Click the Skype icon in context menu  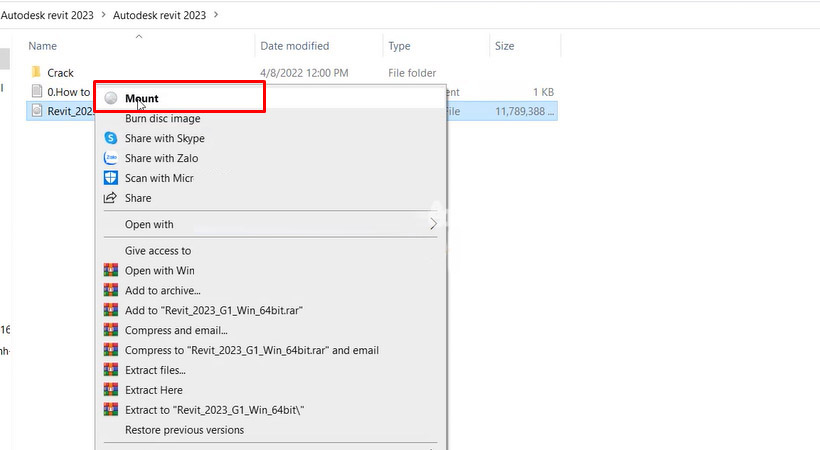click(x=111, y=138)
